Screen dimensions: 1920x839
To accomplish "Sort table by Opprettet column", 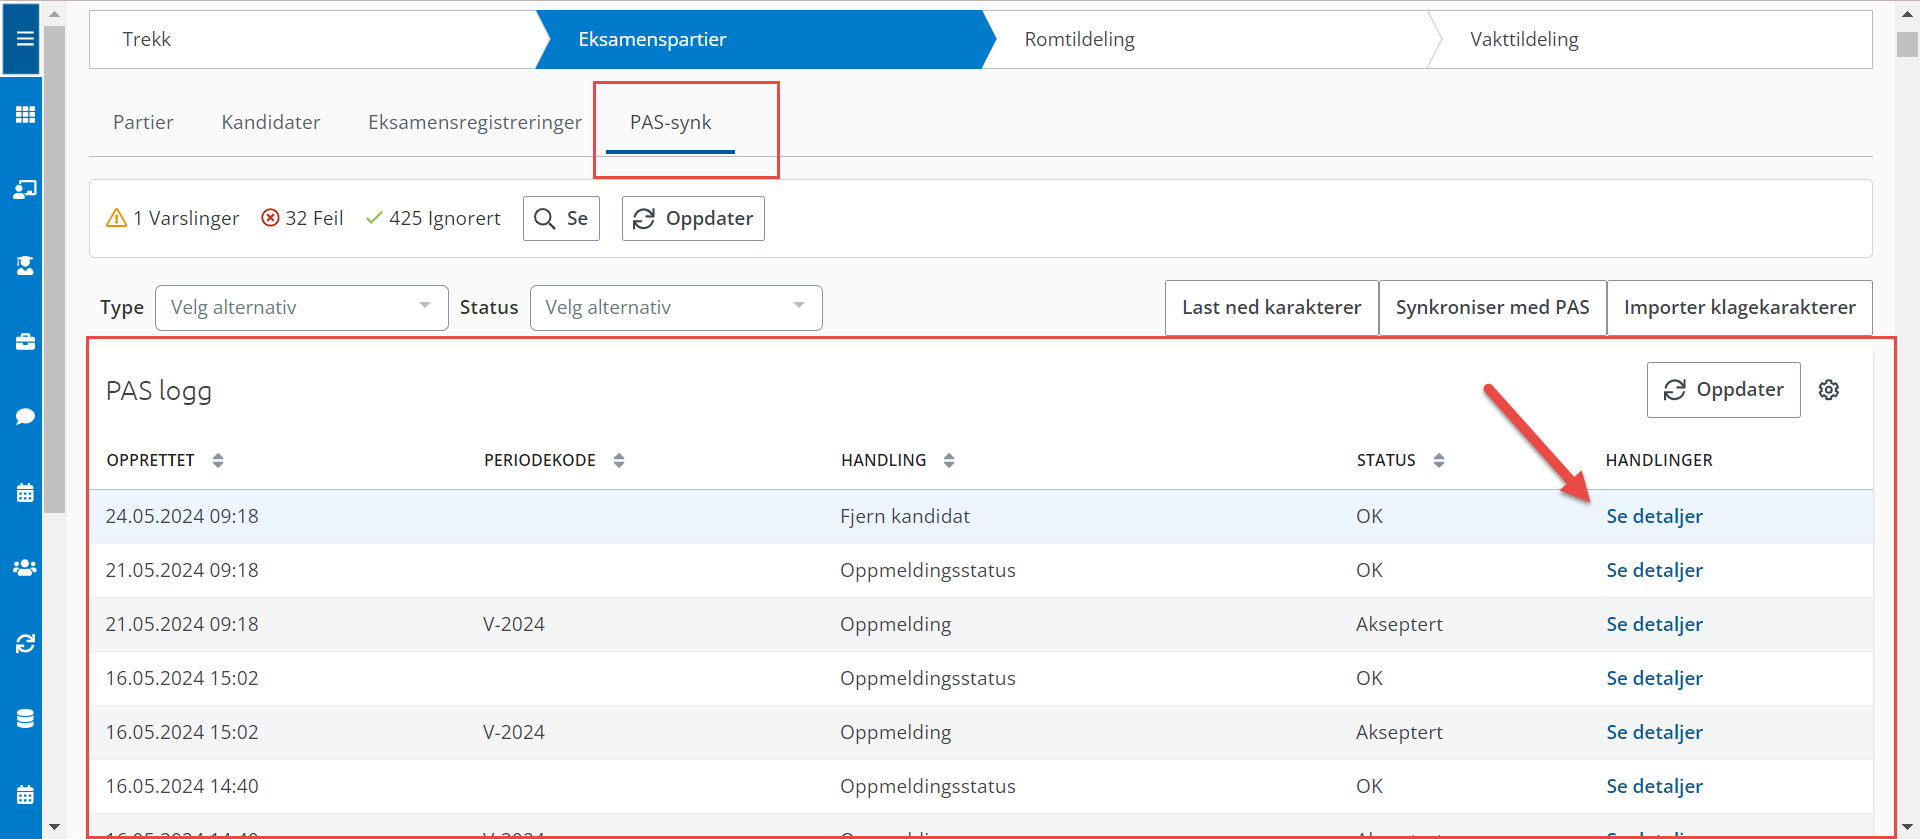I will (x=218, y=460).
